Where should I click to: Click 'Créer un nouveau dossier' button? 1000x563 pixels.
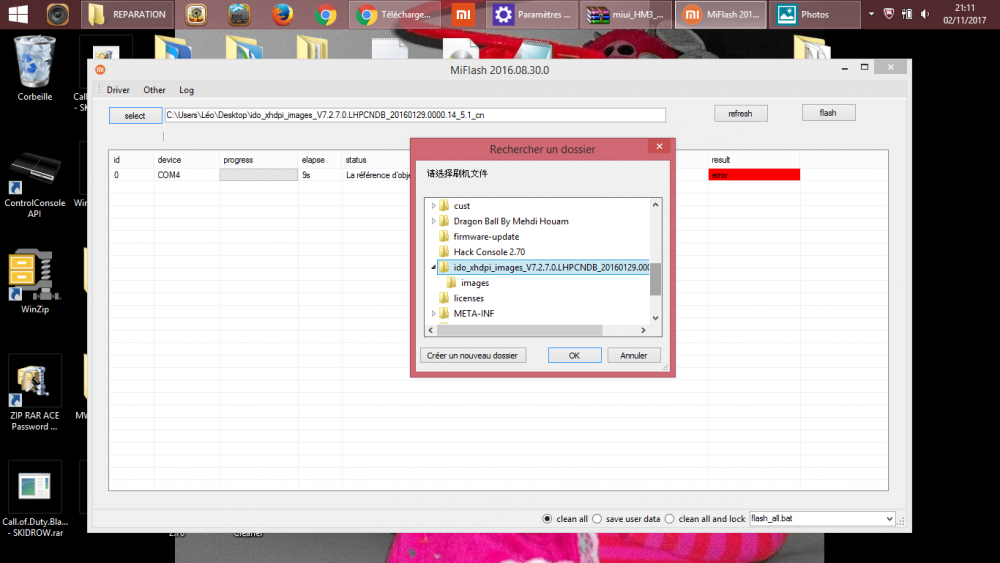coord(472,355)
